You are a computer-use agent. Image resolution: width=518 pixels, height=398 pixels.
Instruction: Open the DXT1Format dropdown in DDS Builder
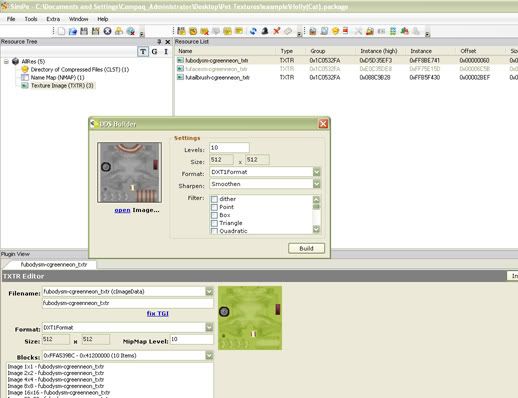point(316,172)
